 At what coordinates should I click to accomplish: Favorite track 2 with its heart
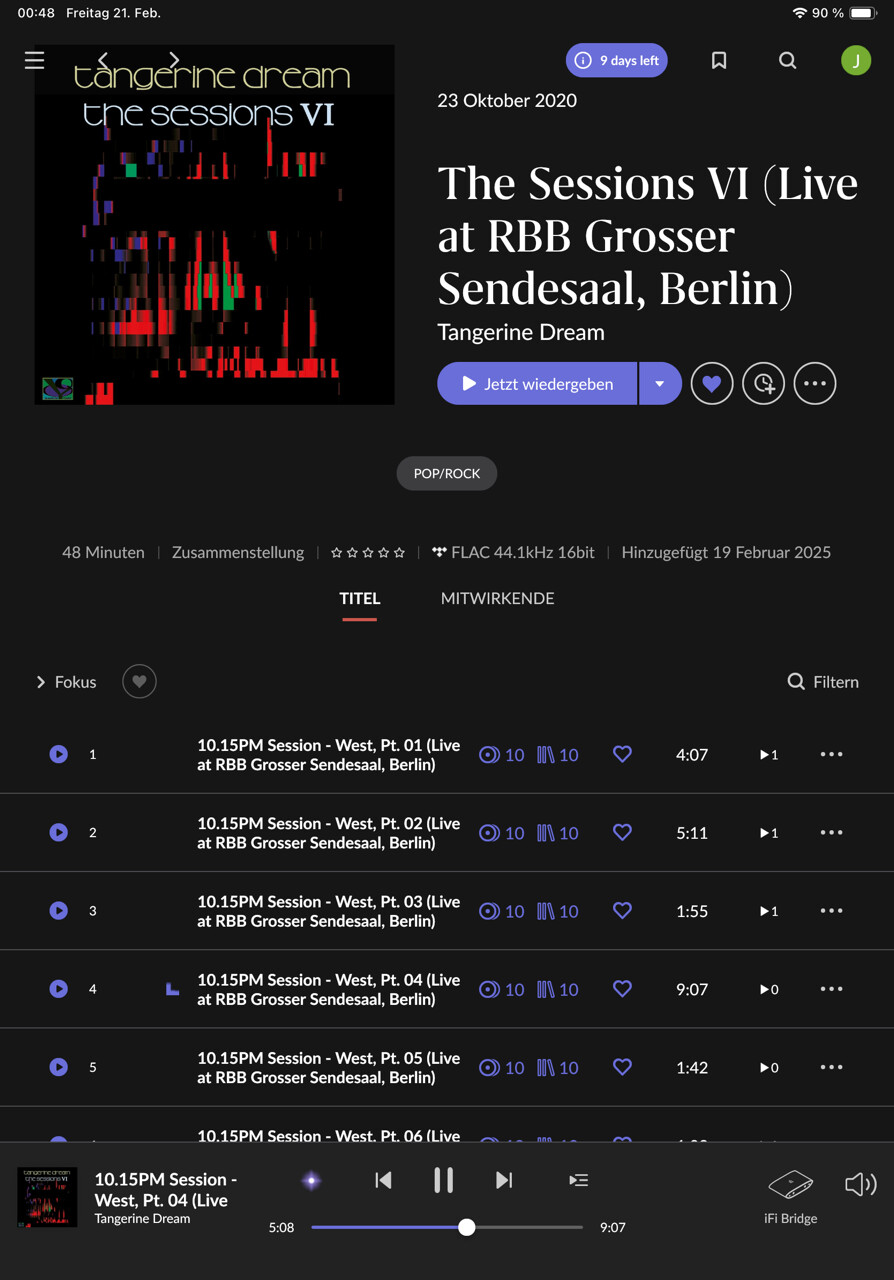click(x=622, y=832)
